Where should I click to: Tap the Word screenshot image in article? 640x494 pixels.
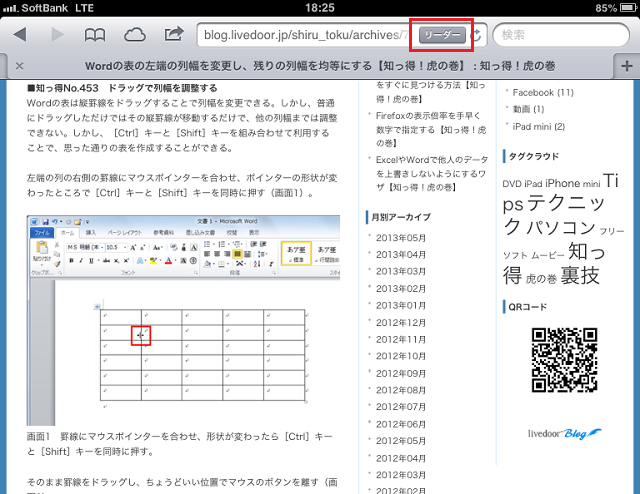pyautogui.click(x=183, y=320)
